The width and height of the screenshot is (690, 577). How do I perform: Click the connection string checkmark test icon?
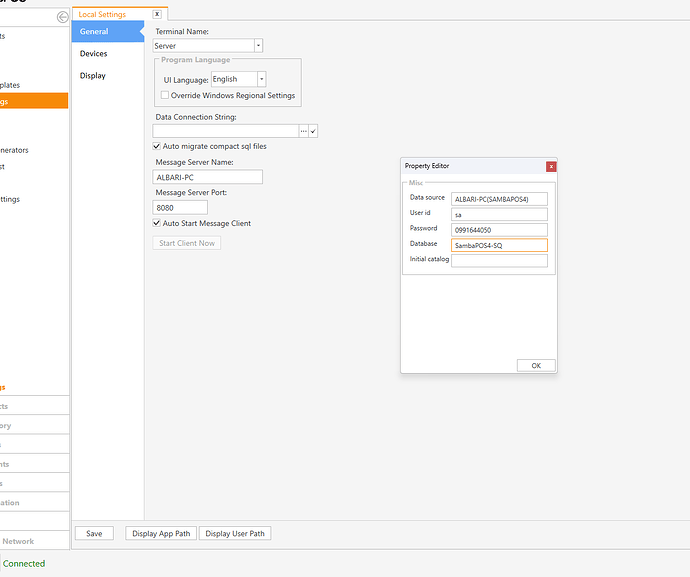(313, 131)
